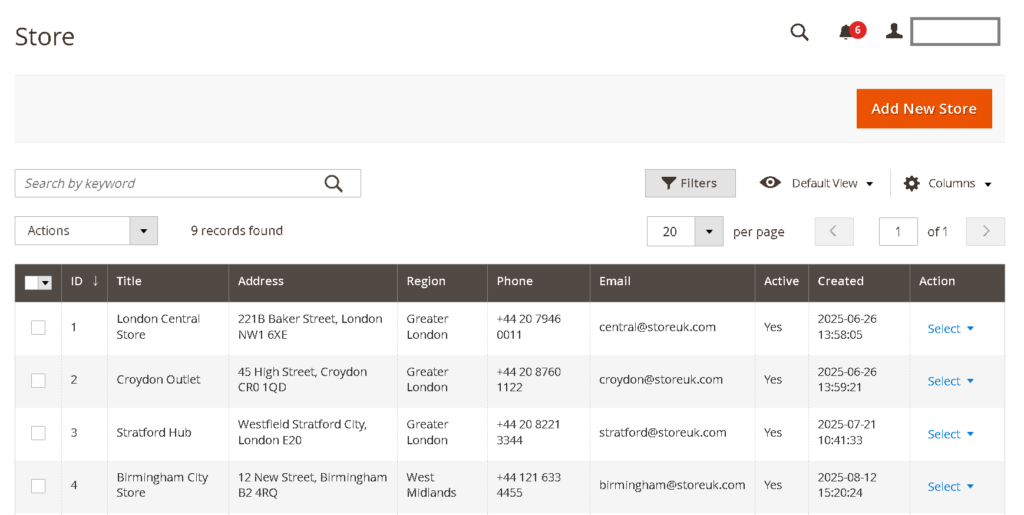Click the search magnifier icon in header
Screen dimensions: 1024x515
[799, 32]
